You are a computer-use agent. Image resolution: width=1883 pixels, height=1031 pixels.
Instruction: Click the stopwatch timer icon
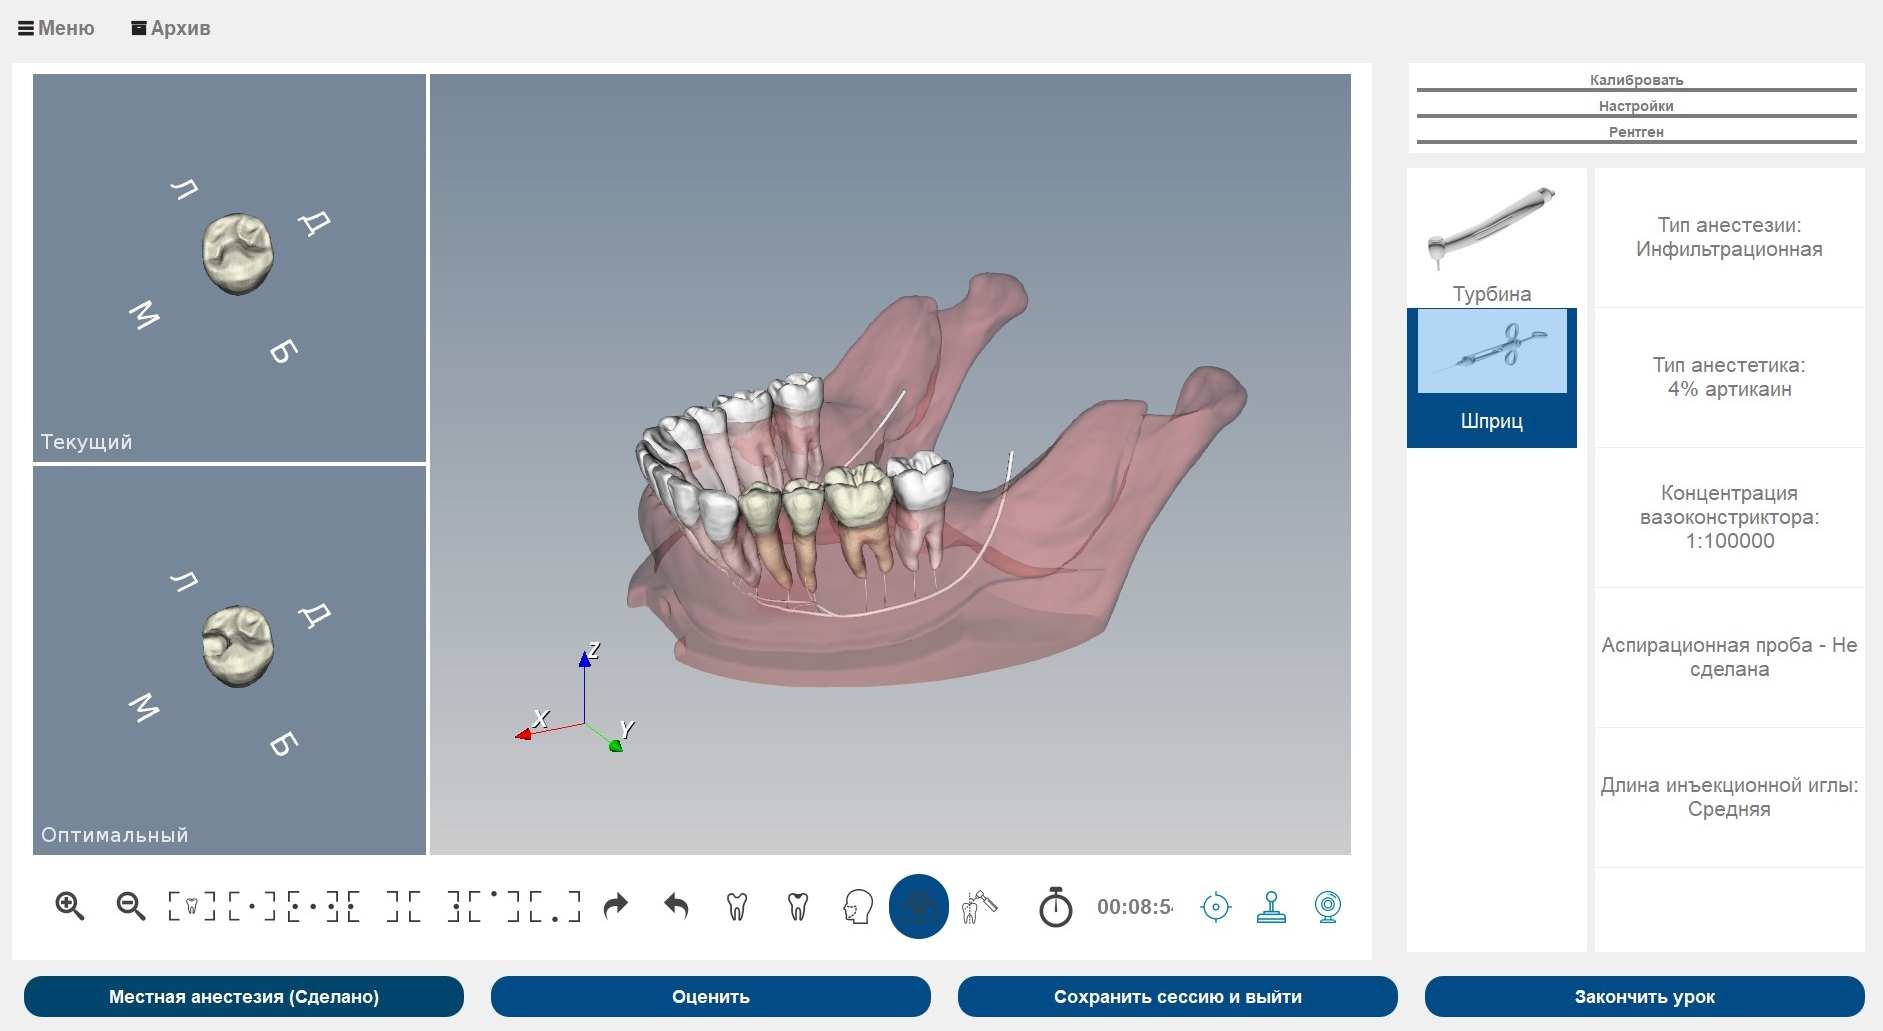(x=1055, y=907)
